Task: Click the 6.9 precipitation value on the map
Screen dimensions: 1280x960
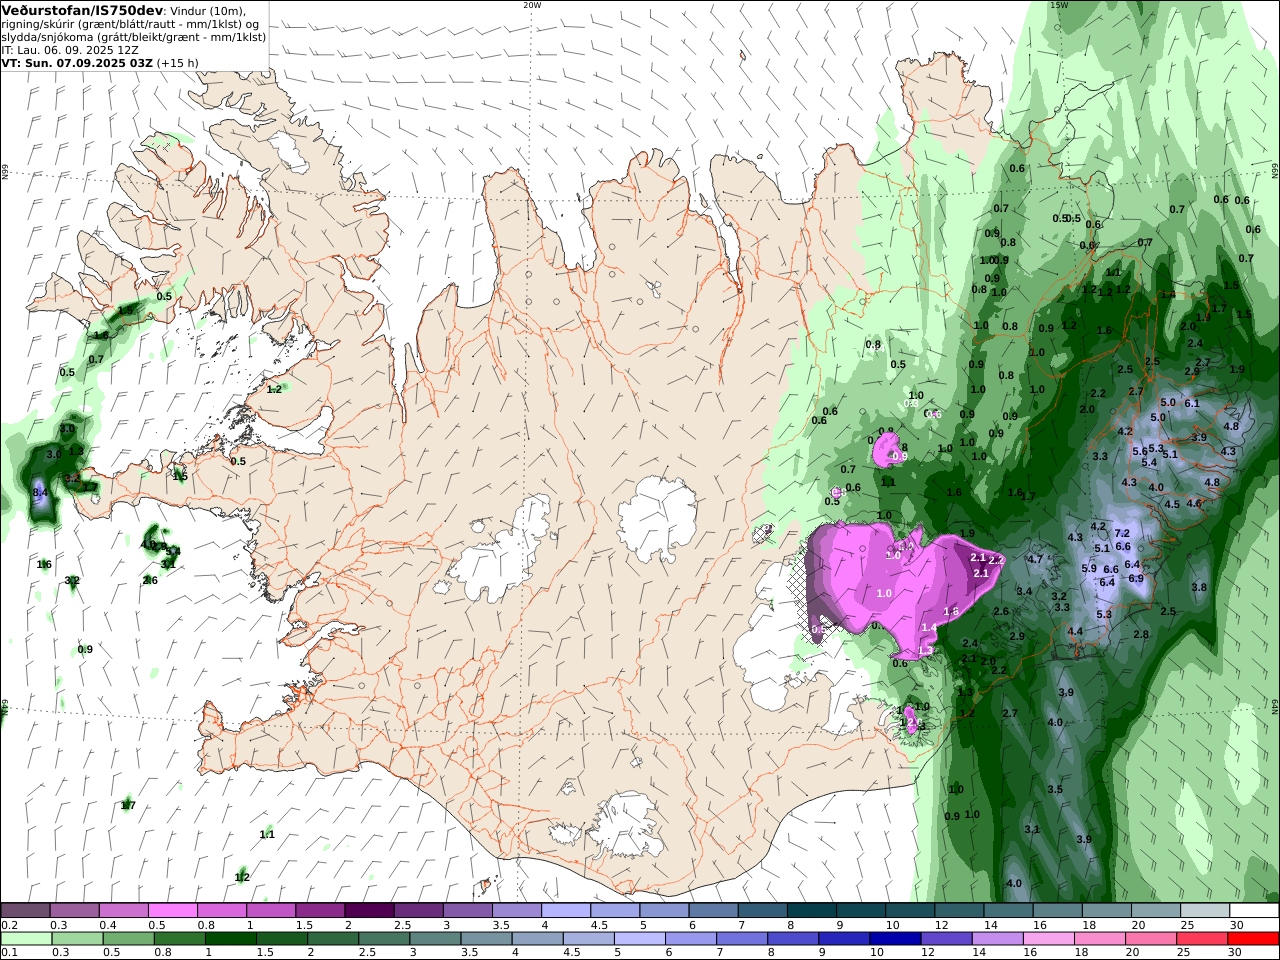Action: tap(1136, 578)
